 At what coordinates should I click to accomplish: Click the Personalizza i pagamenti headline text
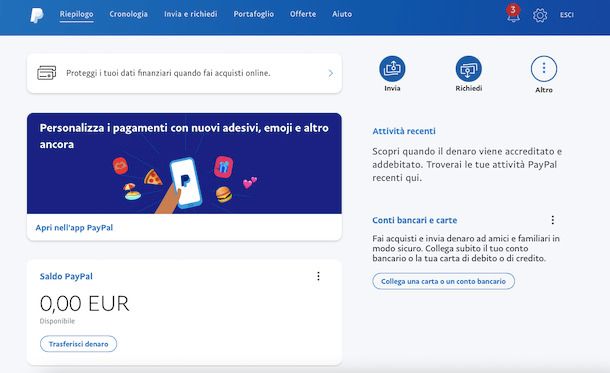[184, 136]
